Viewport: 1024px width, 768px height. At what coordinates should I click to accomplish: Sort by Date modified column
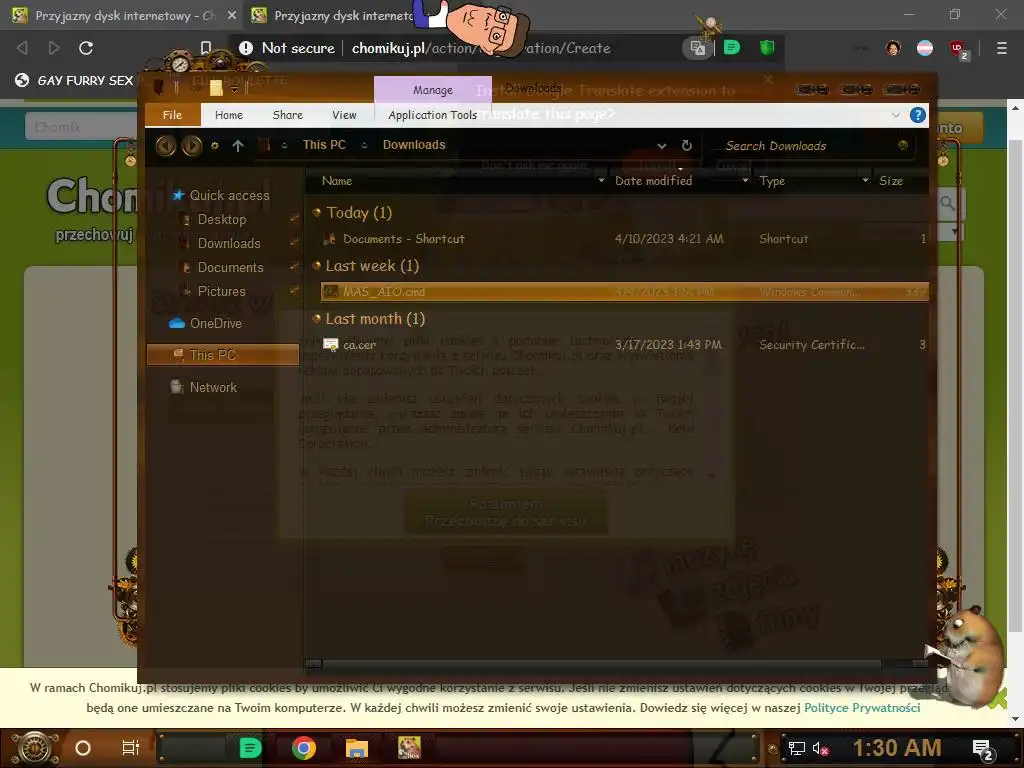pyautogui.click(x=653, y=181)
